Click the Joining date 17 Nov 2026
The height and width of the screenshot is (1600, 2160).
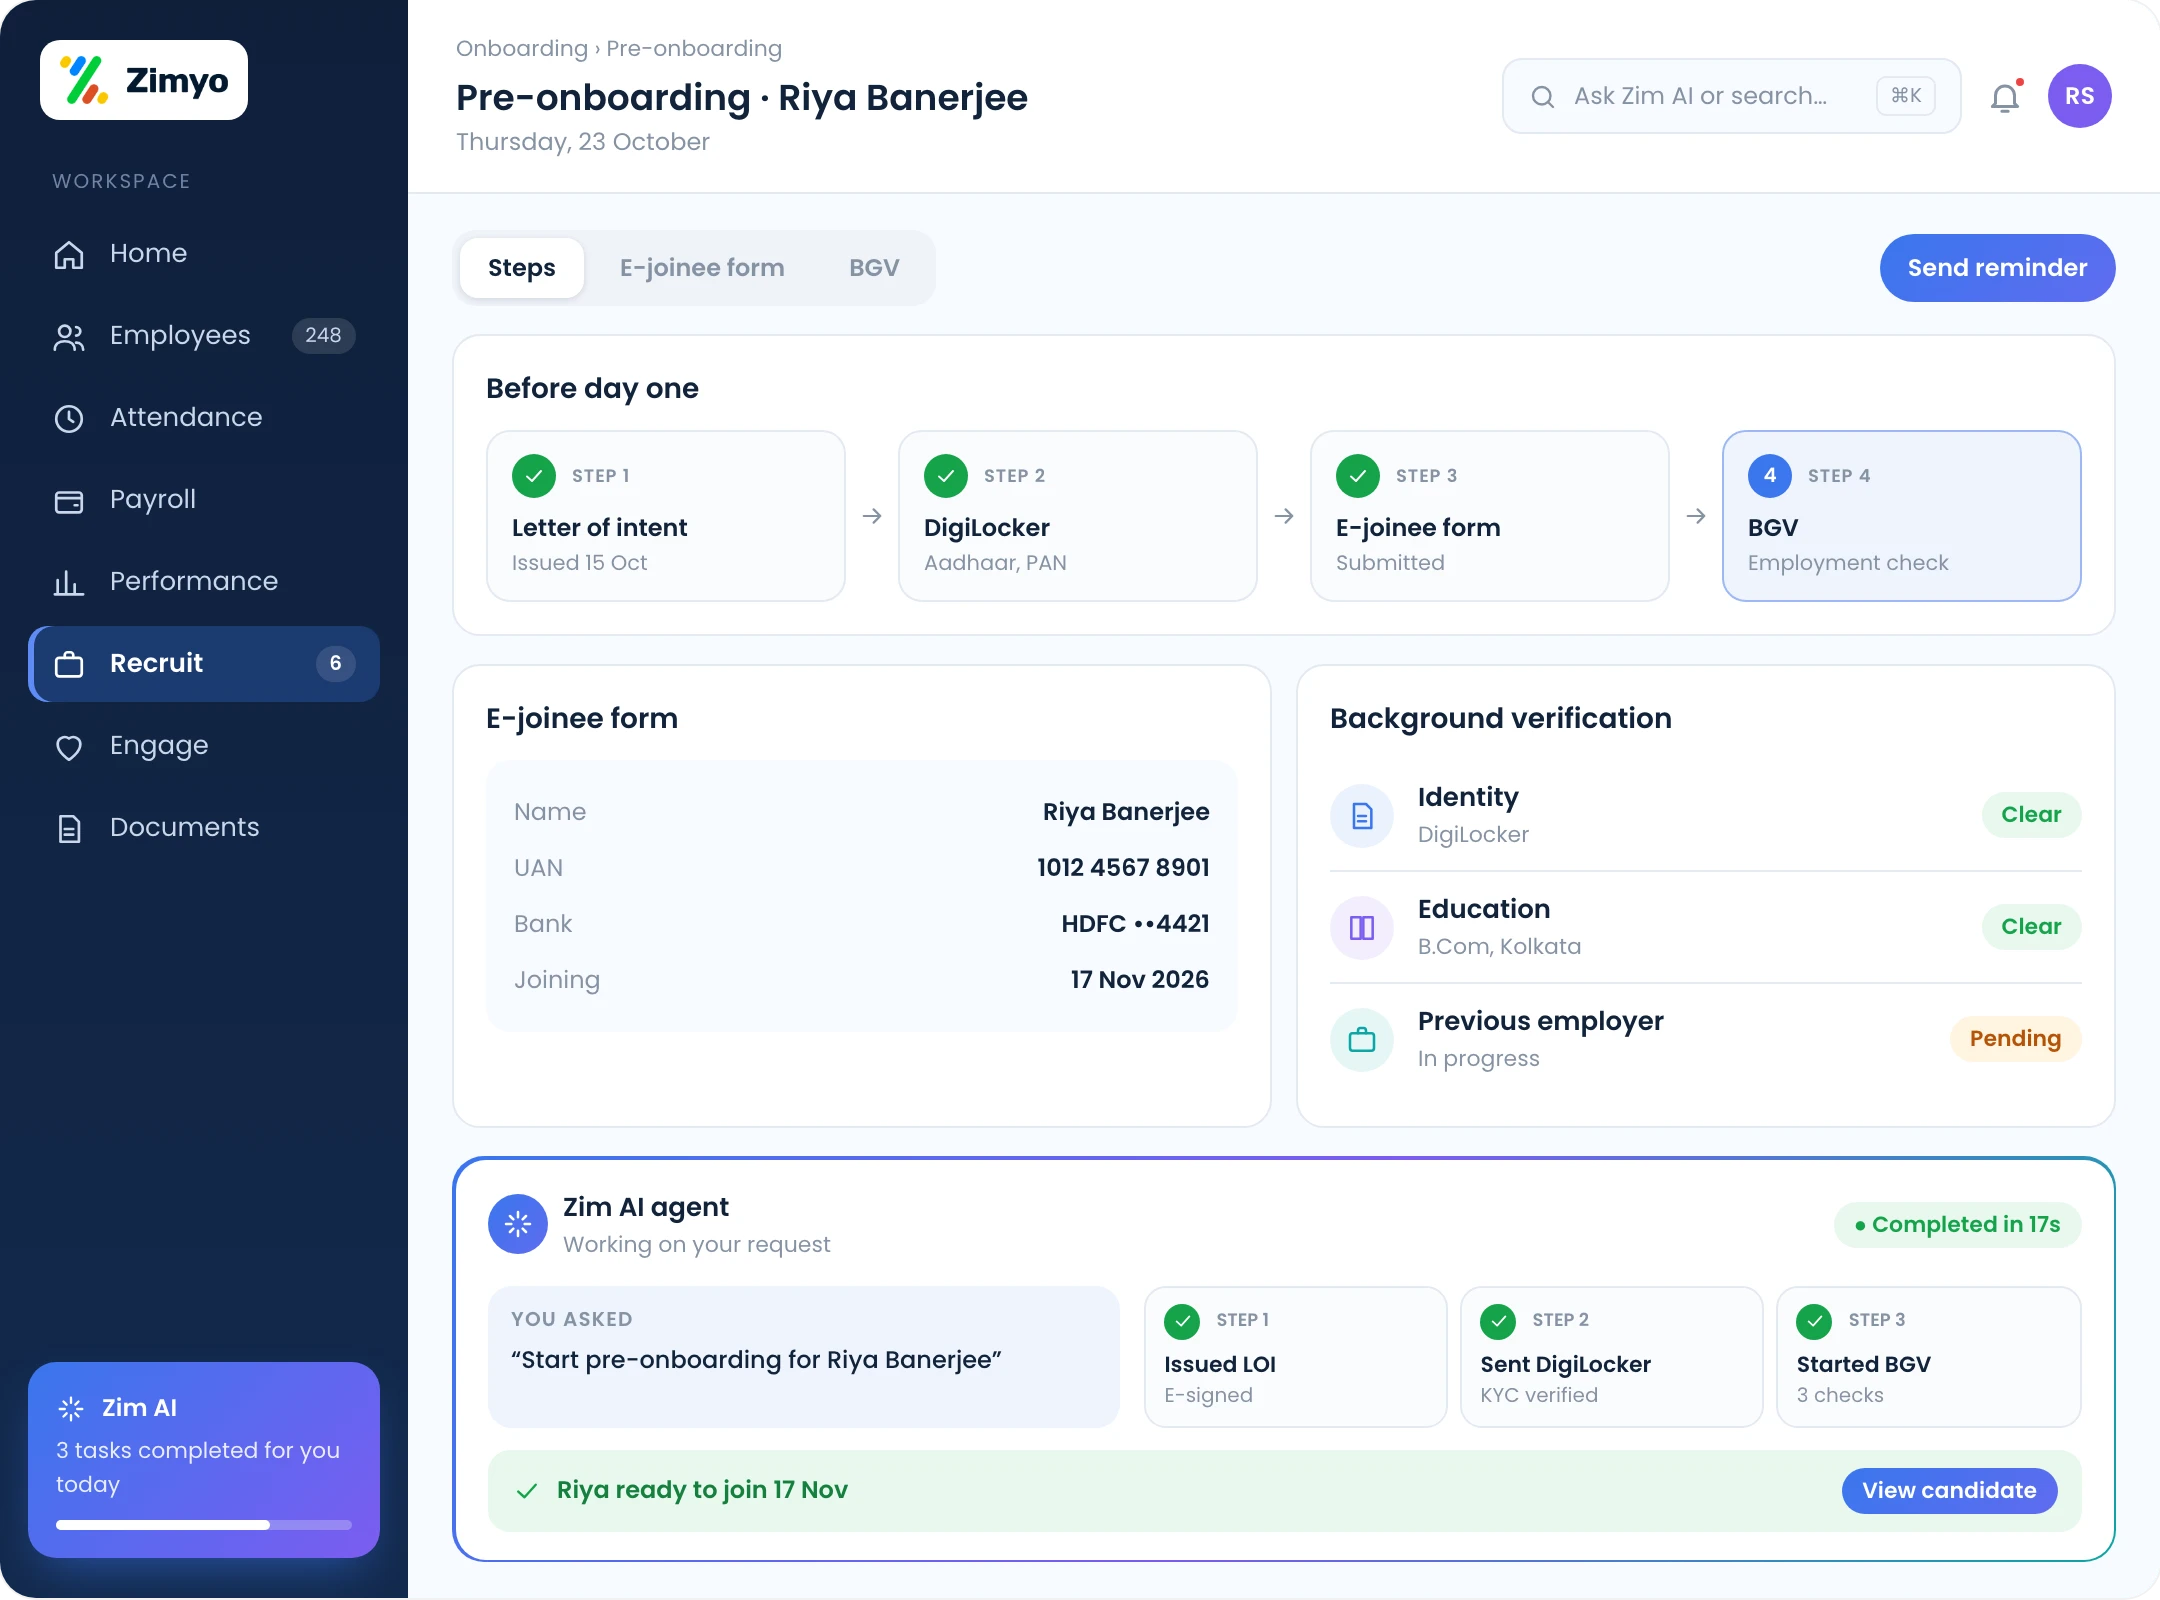(x=1140, y=980)
